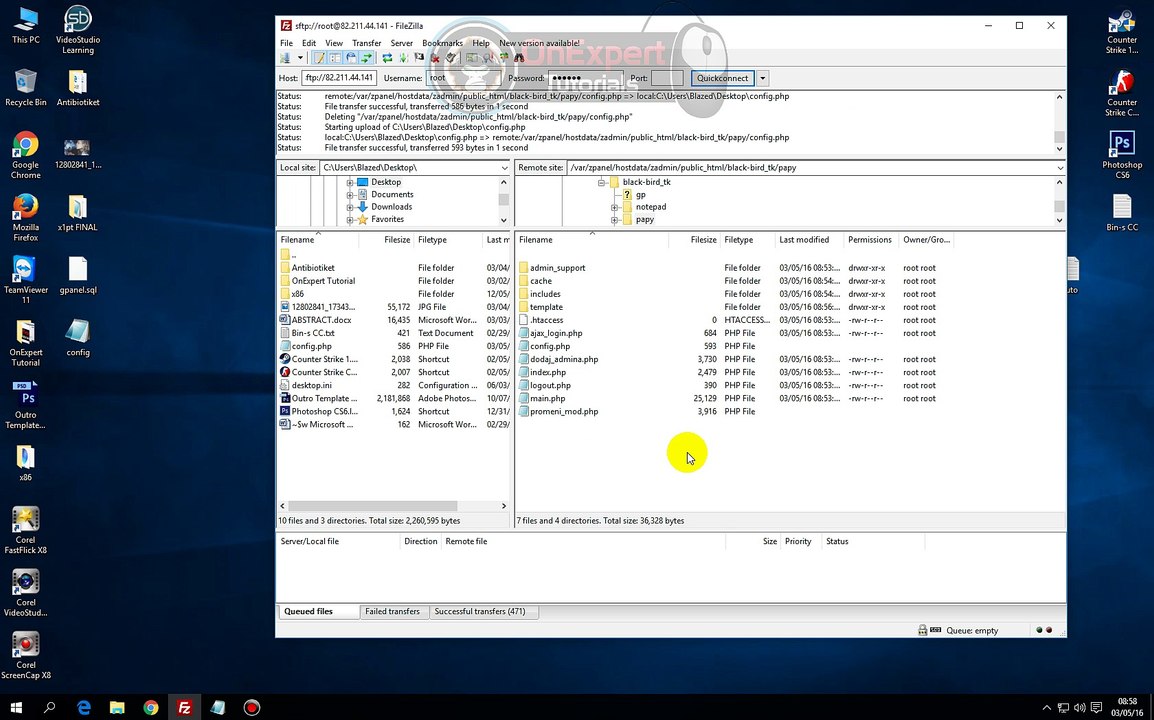1154x720 pixels.
Task: Click the empty Port field
Action: click(x=667, y=78)
